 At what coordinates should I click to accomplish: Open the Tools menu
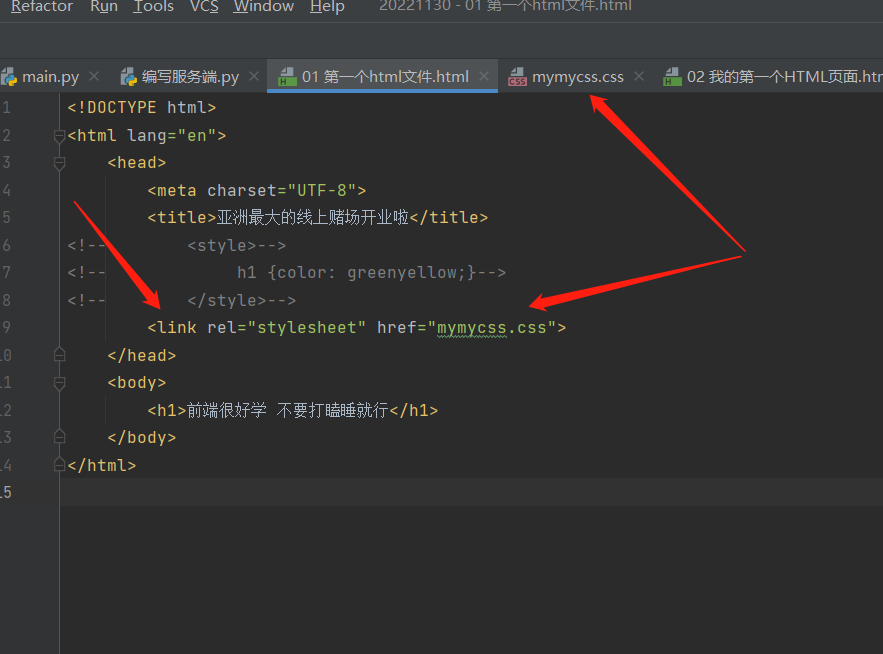[x=153, y=7]
